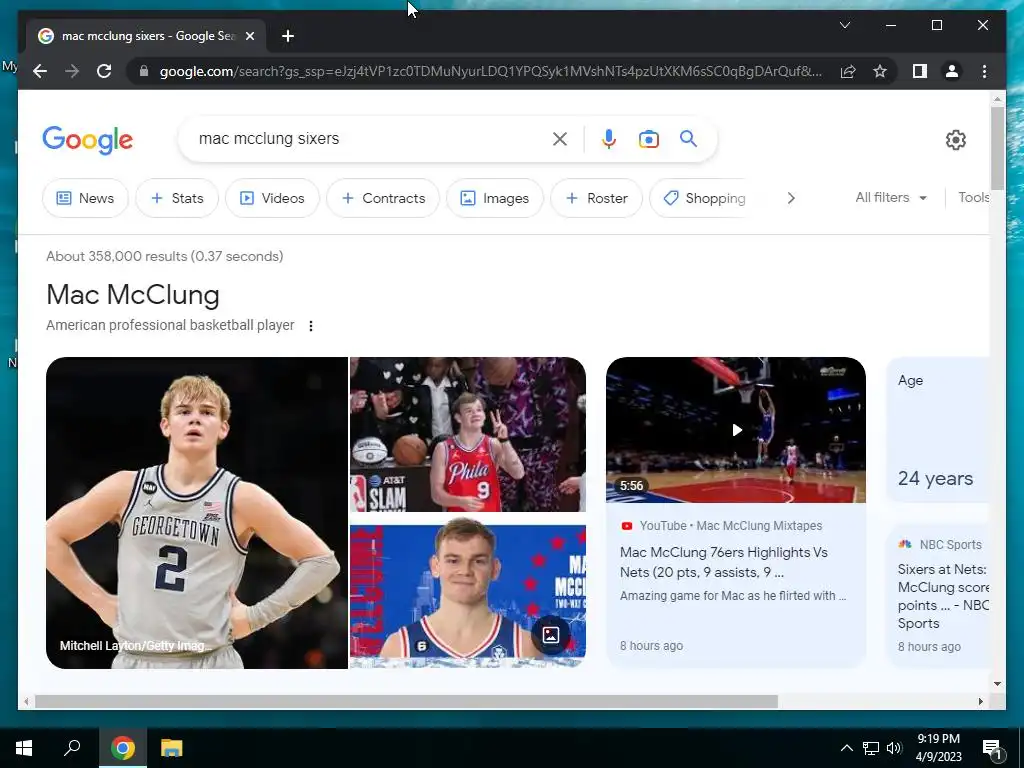1024x768 pixels.
Task: Open Slam Dunk contest Phila photo
Action: pos(468,434)
